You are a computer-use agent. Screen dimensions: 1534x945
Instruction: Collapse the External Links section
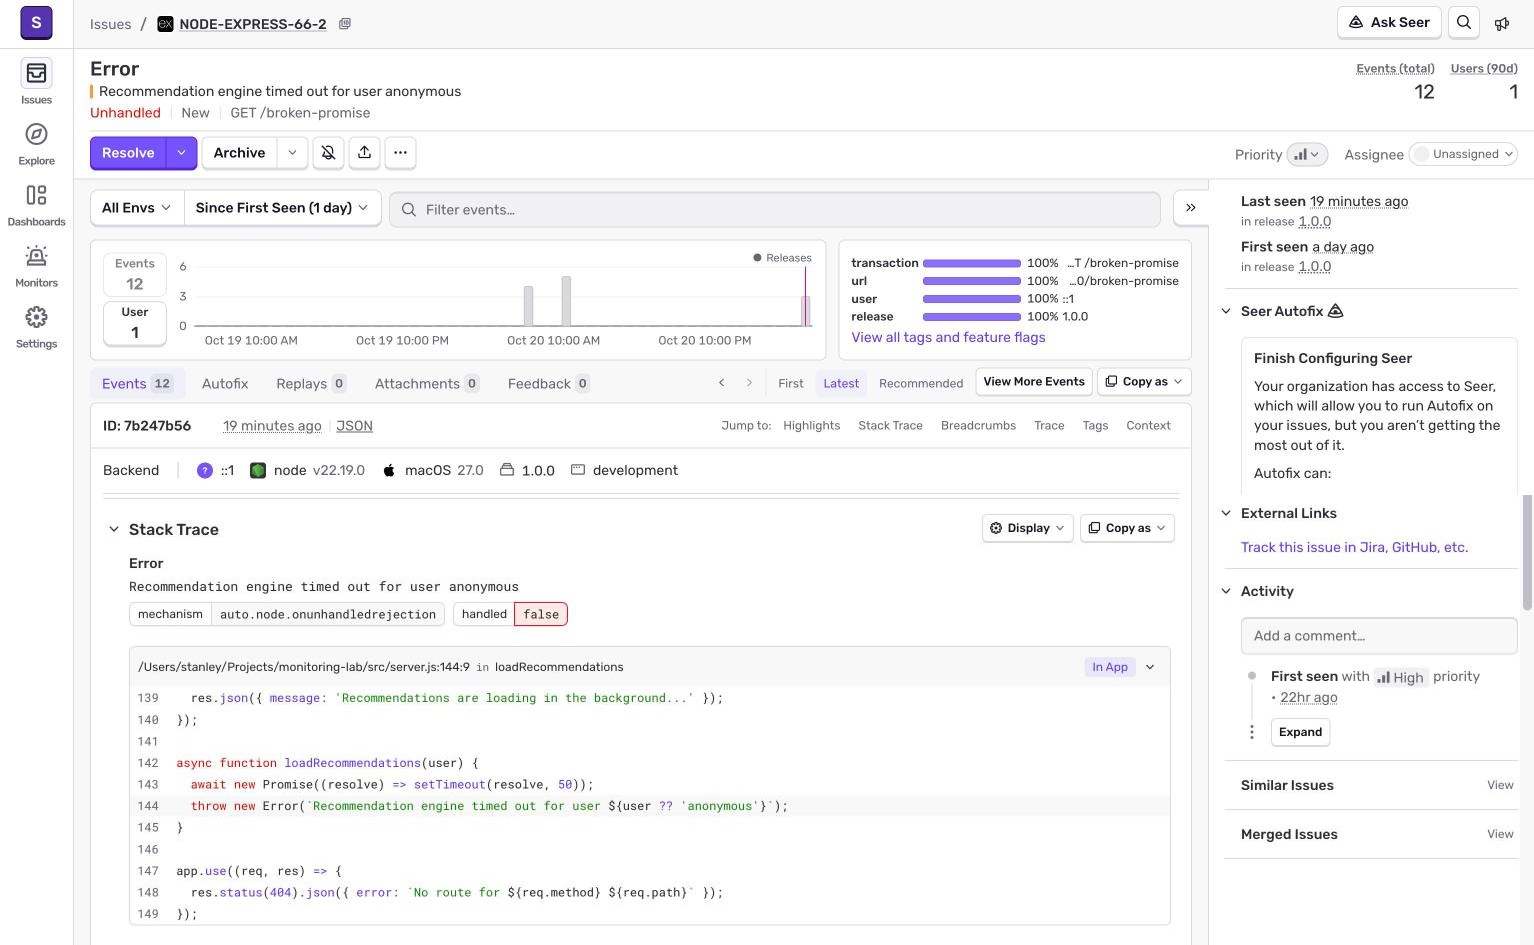tap(1226, 513)
